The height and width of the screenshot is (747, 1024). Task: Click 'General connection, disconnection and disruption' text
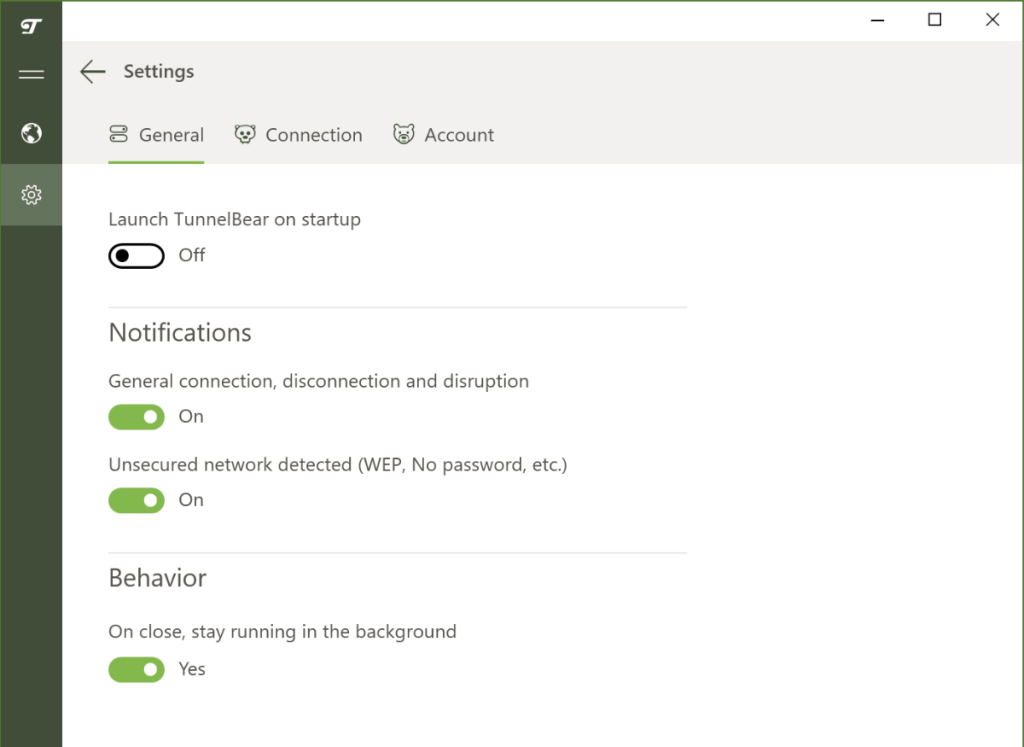tap(319, 381)
